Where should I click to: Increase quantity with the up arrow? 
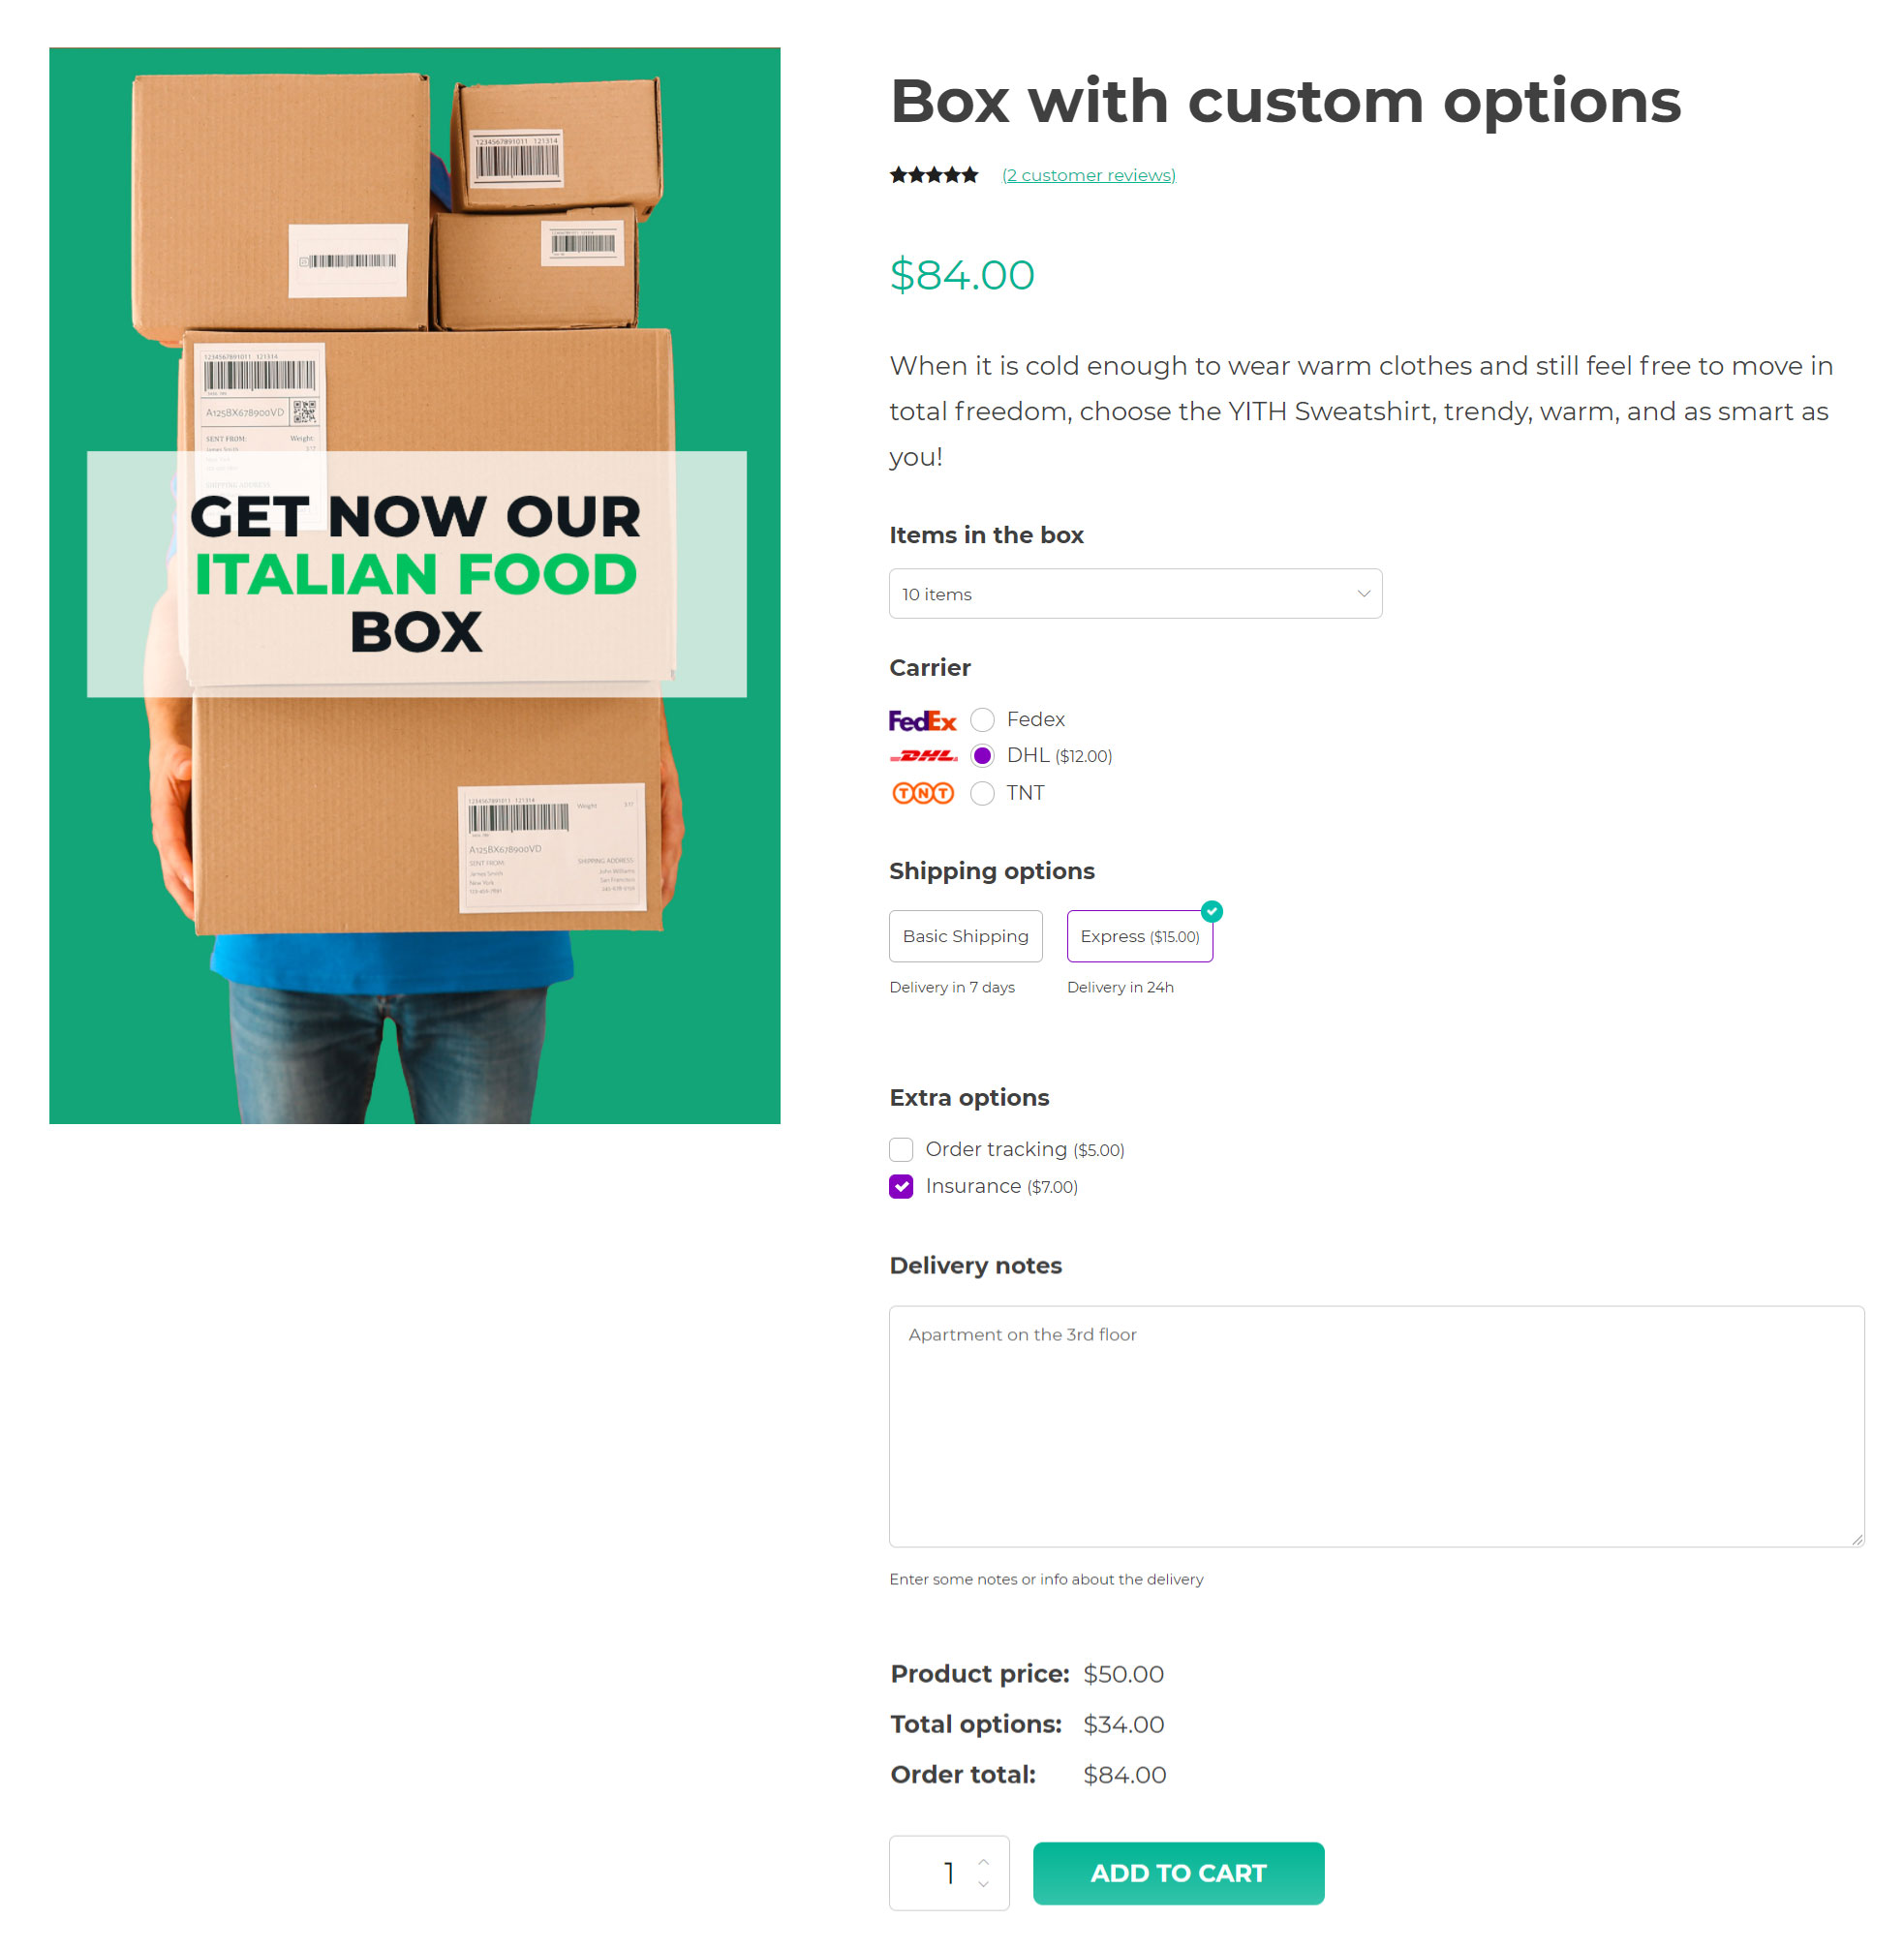pos(984,1861)
